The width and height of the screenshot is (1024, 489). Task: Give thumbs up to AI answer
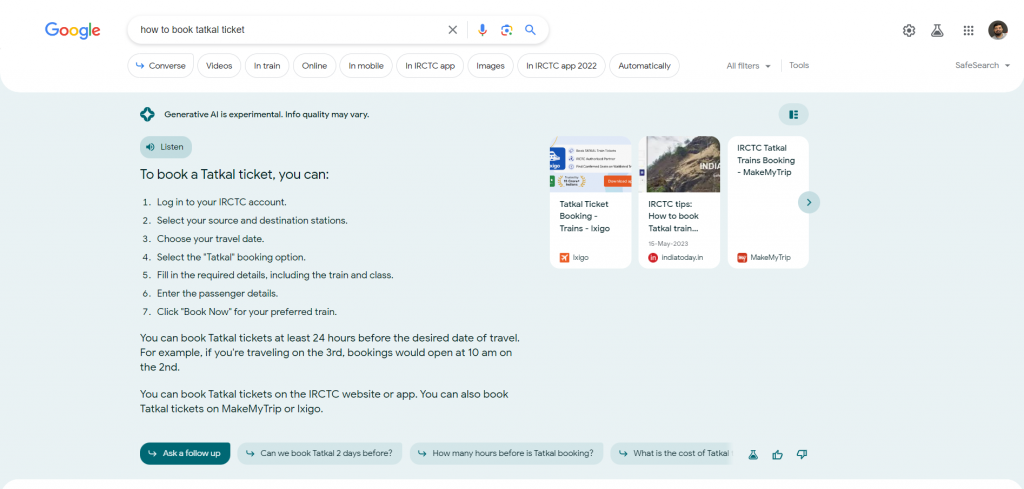click(x=778, y=454)
